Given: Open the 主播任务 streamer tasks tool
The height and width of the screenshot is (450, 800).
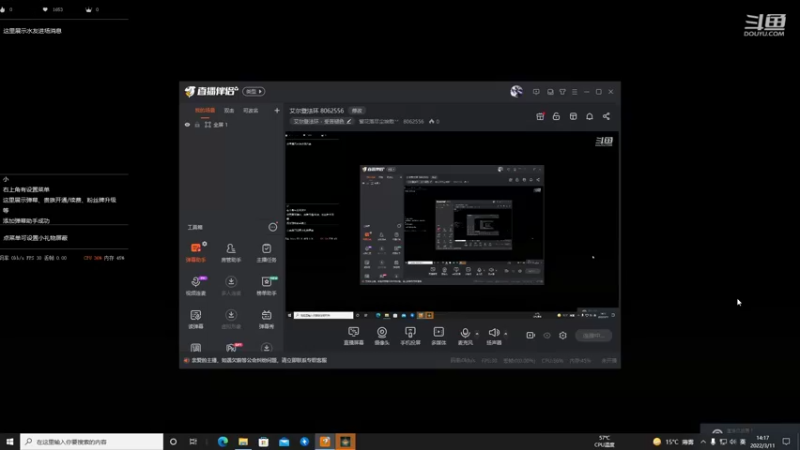Looking at the screenshot, I should tap(266, 253).
